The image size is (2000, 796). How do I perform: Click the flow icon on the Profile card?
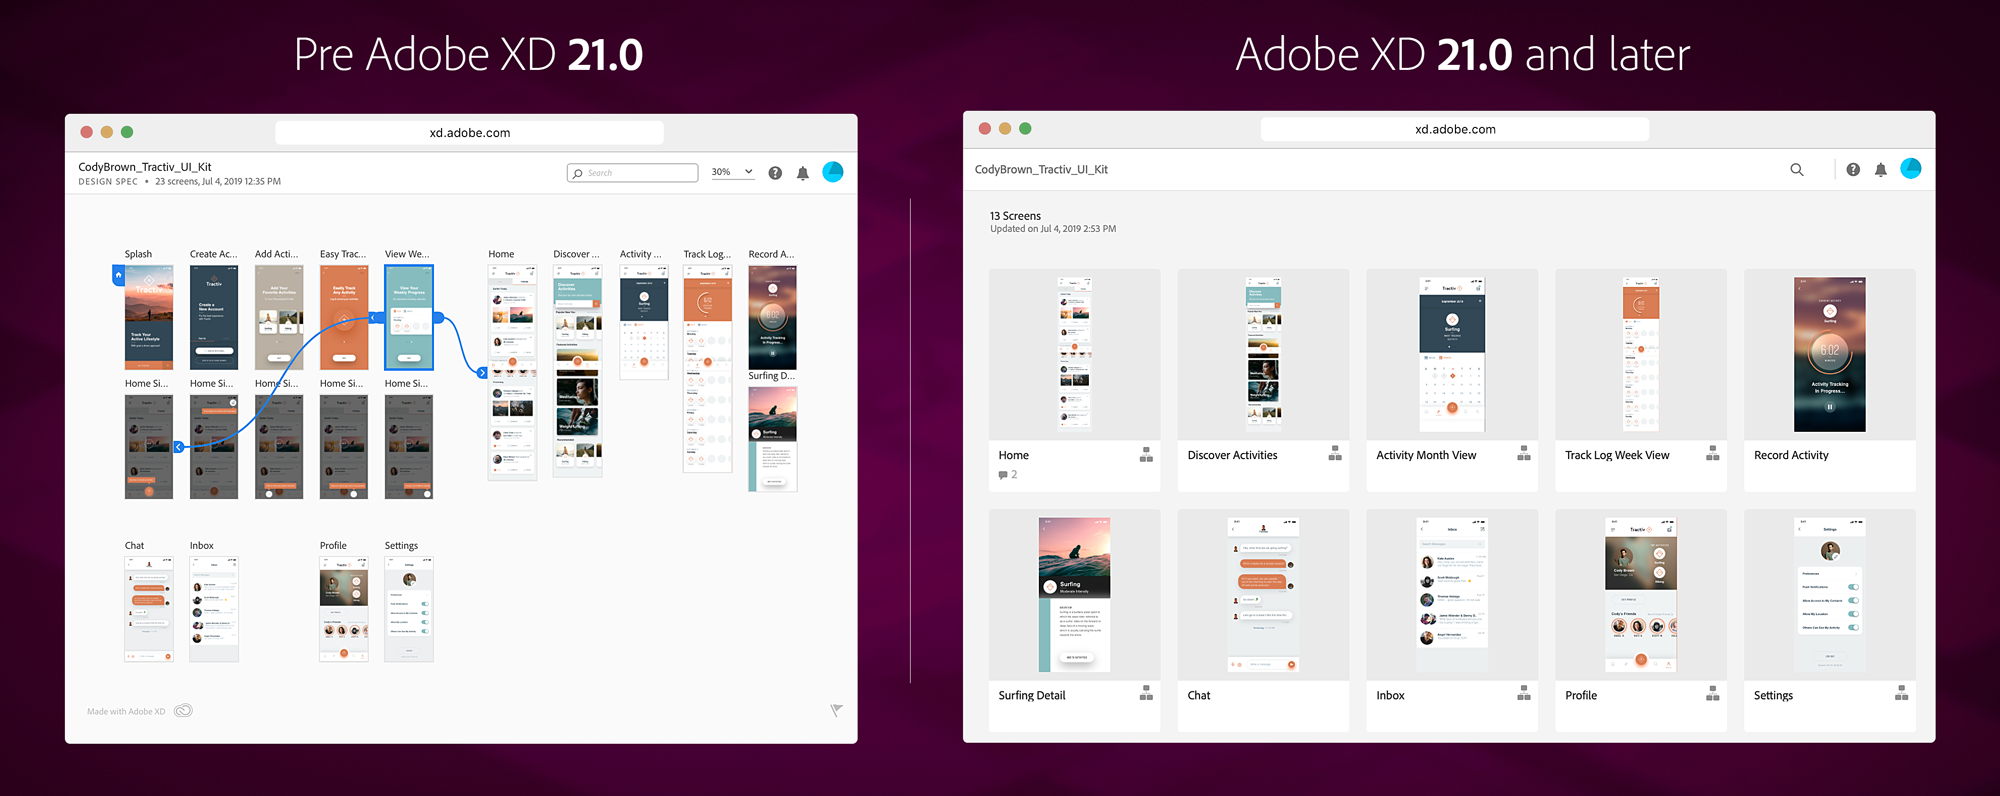pos(1713,694)
